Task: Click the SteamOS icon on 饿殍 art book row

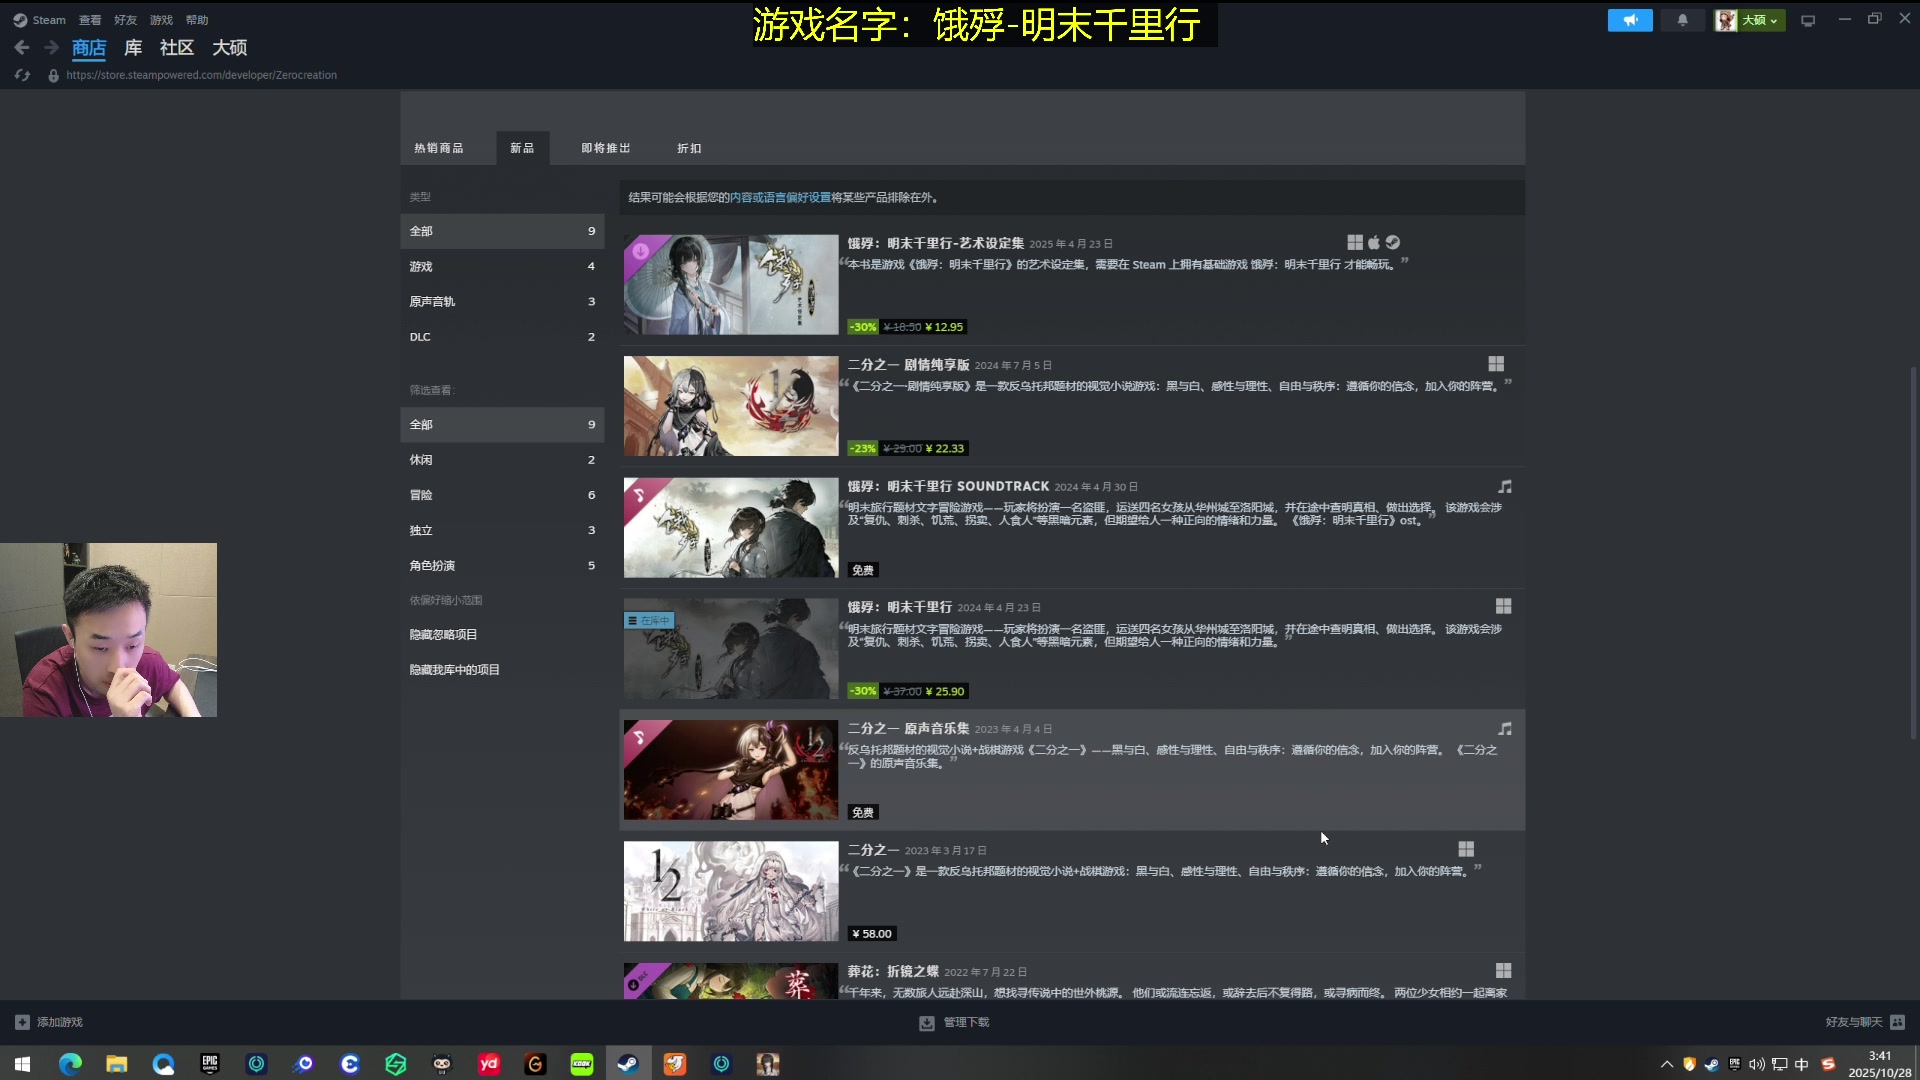Action: coord(1393,242)
